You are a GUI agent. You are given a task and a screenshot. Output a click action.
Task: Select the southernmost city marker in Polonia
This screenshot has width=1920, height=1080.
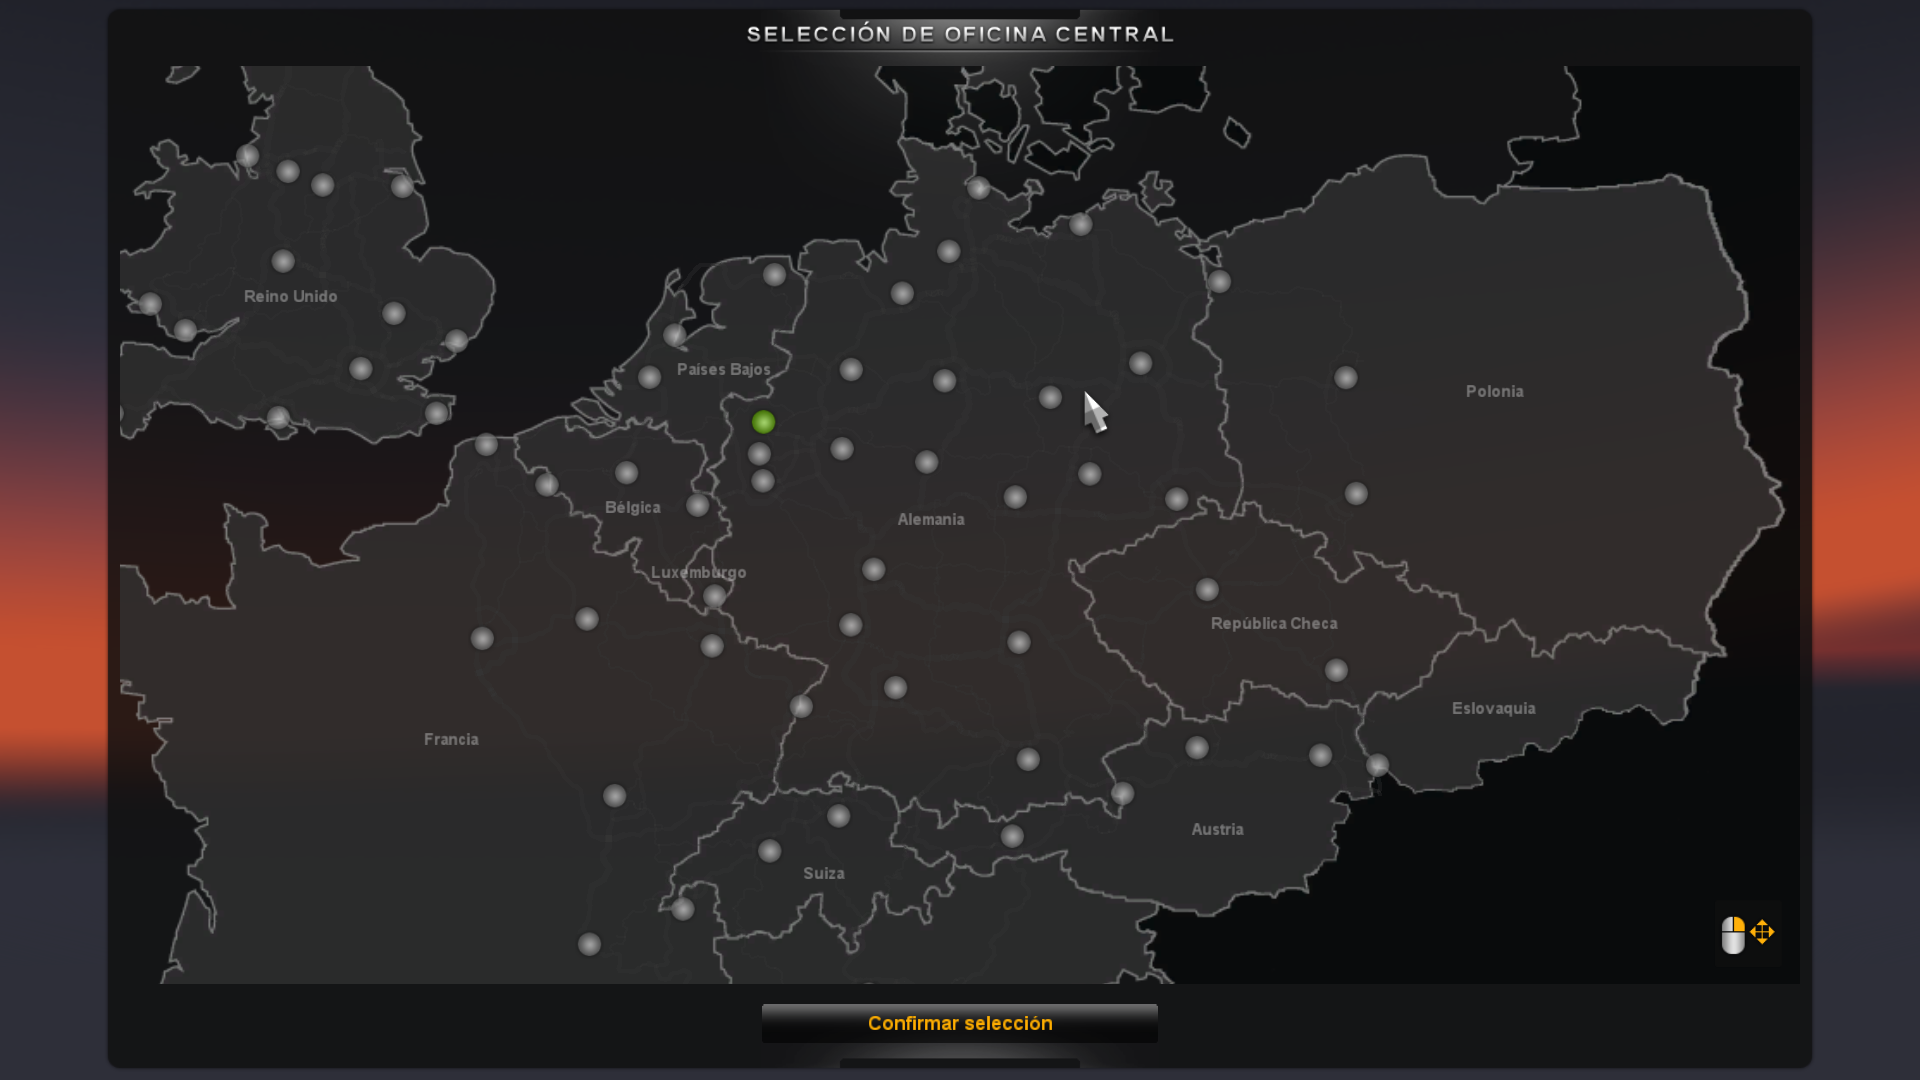pos(1356,493)
